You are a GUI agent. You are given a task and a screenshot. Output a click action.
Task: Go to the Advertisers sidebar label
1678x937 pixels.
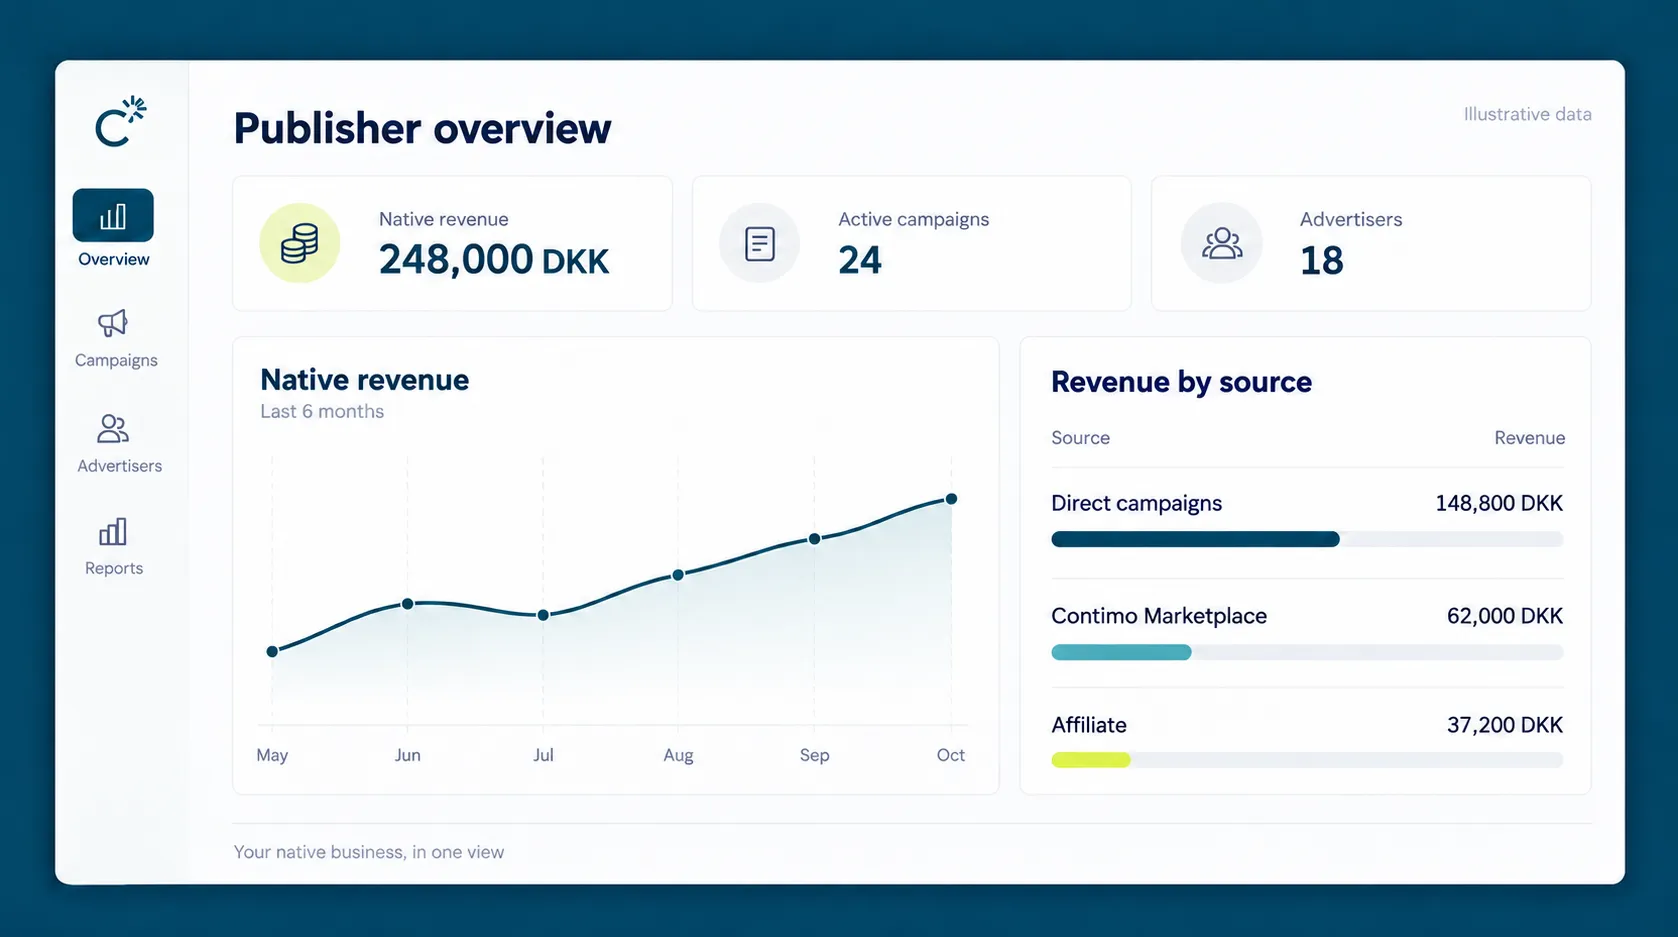tap(119, 466)
